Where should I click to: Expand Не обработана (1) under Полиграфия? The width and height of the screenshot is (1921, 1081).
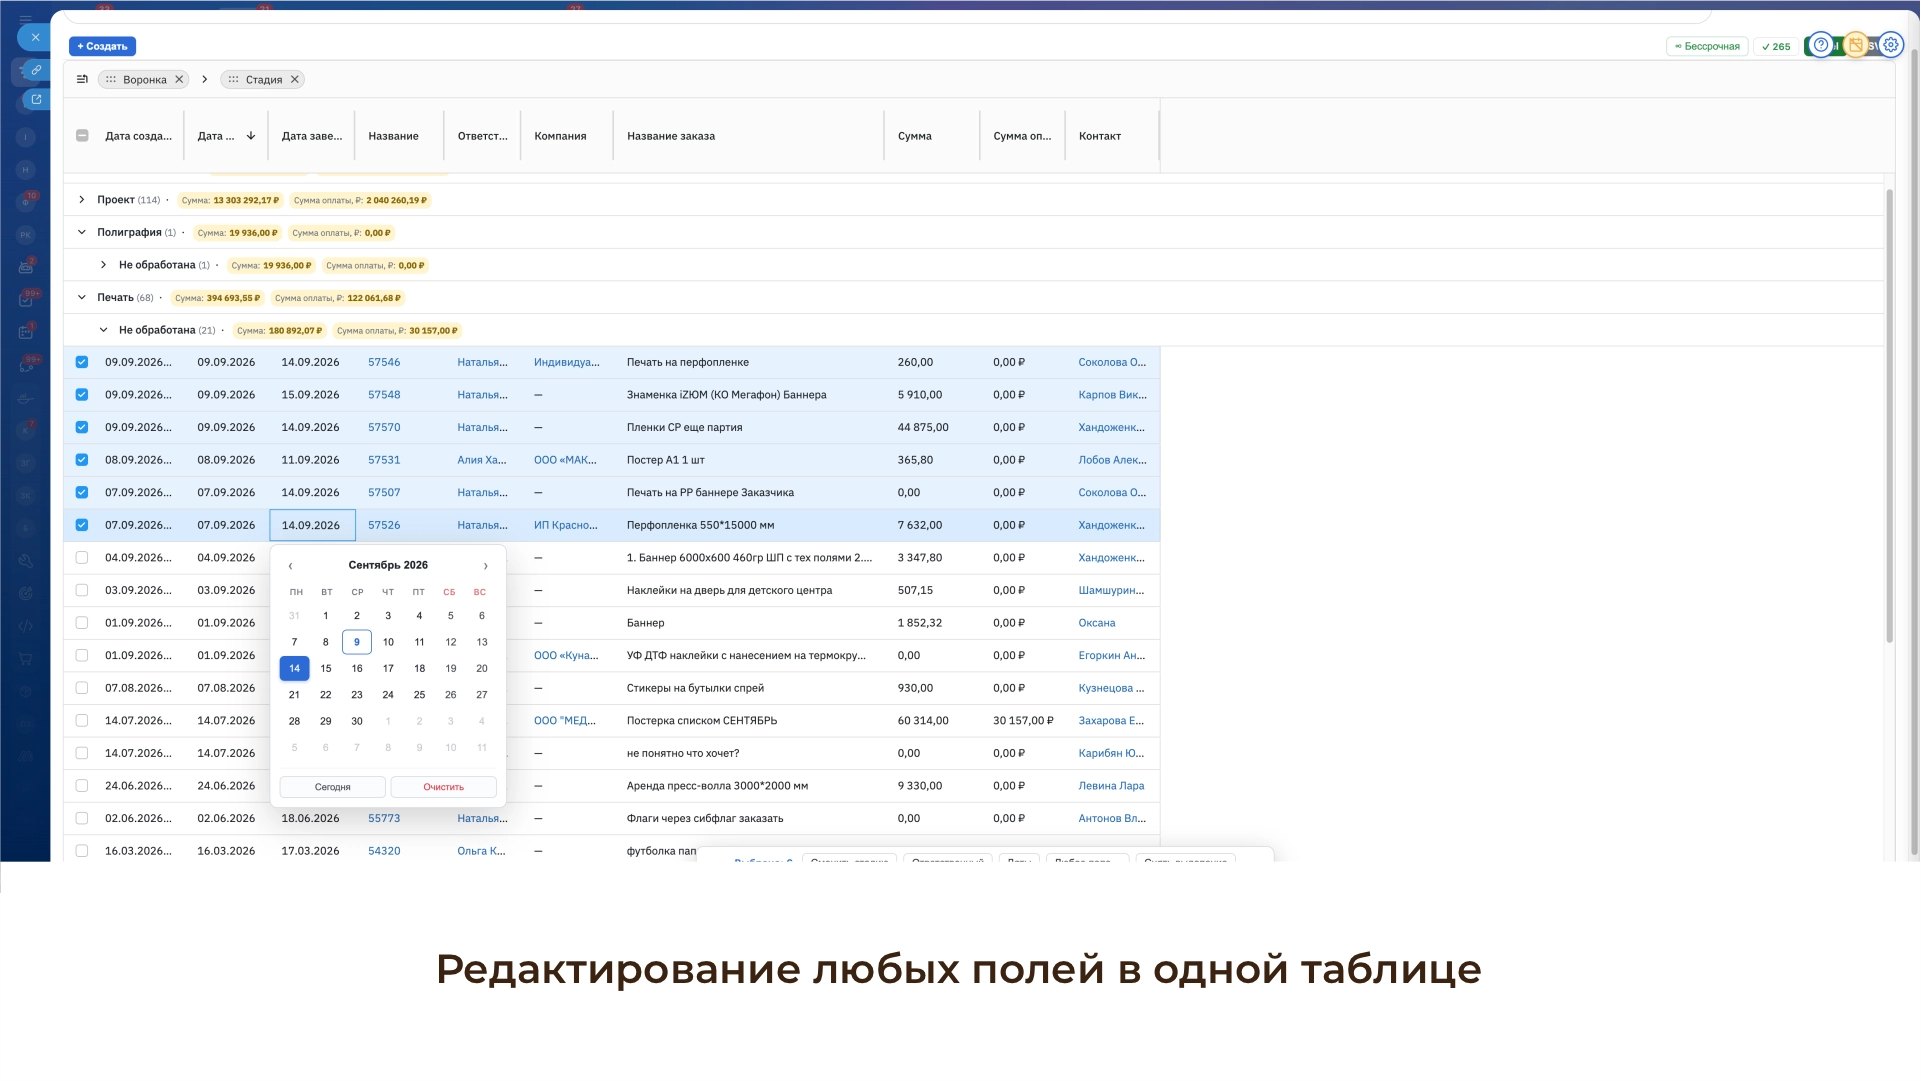103,265
